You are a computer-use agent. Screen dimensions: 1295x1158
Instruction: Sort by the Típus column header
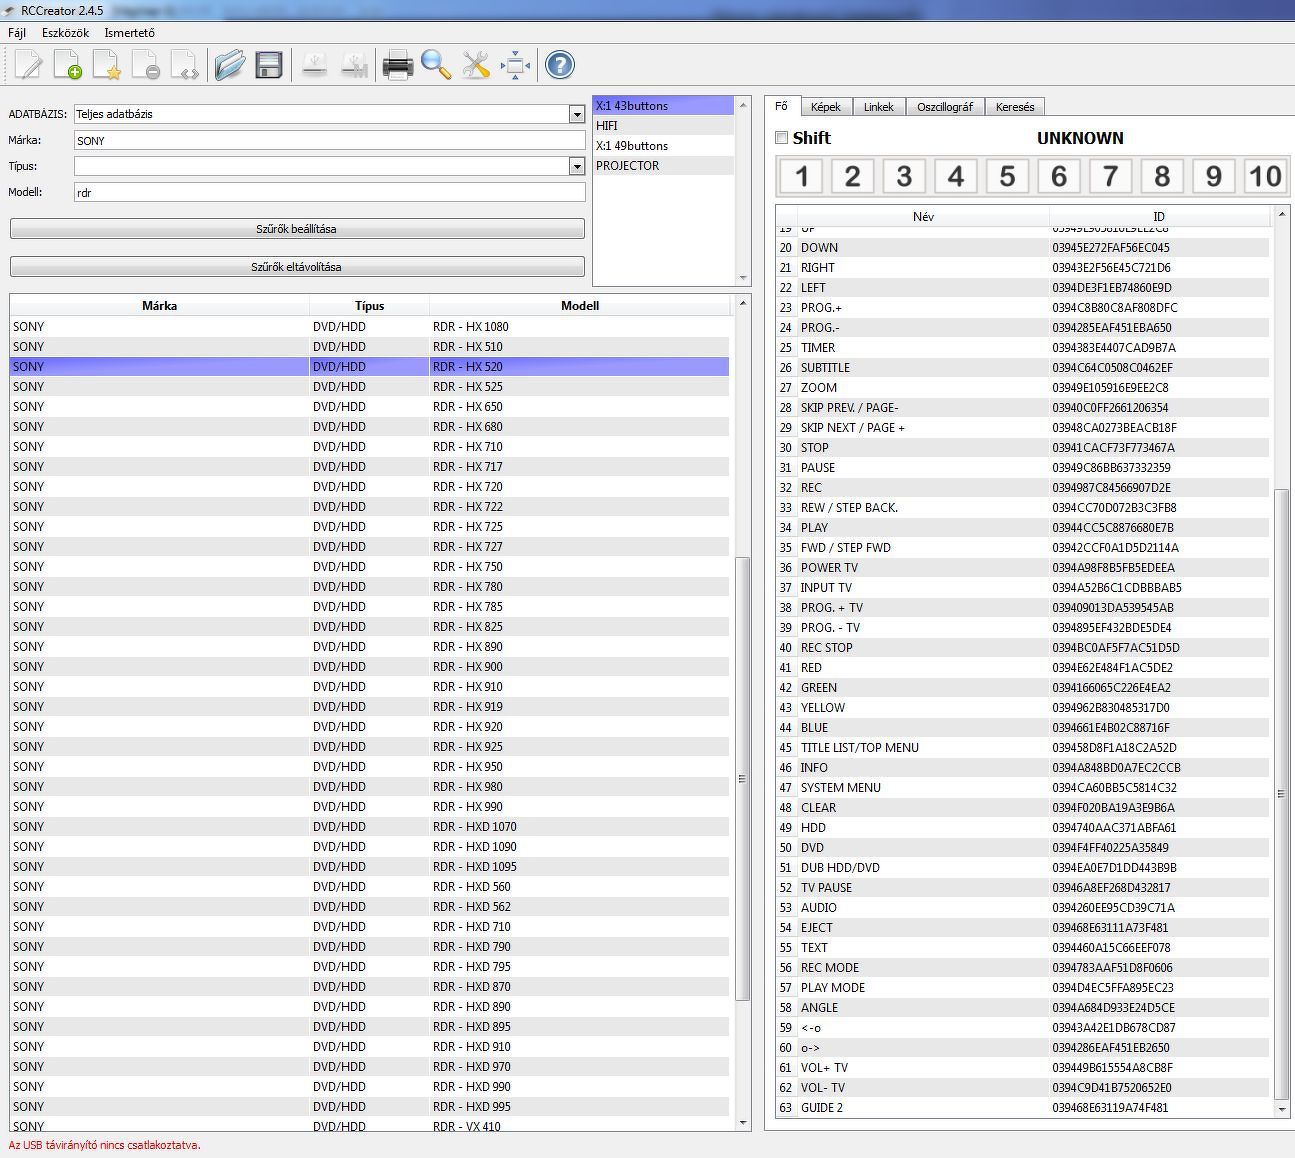click(369, 306)
